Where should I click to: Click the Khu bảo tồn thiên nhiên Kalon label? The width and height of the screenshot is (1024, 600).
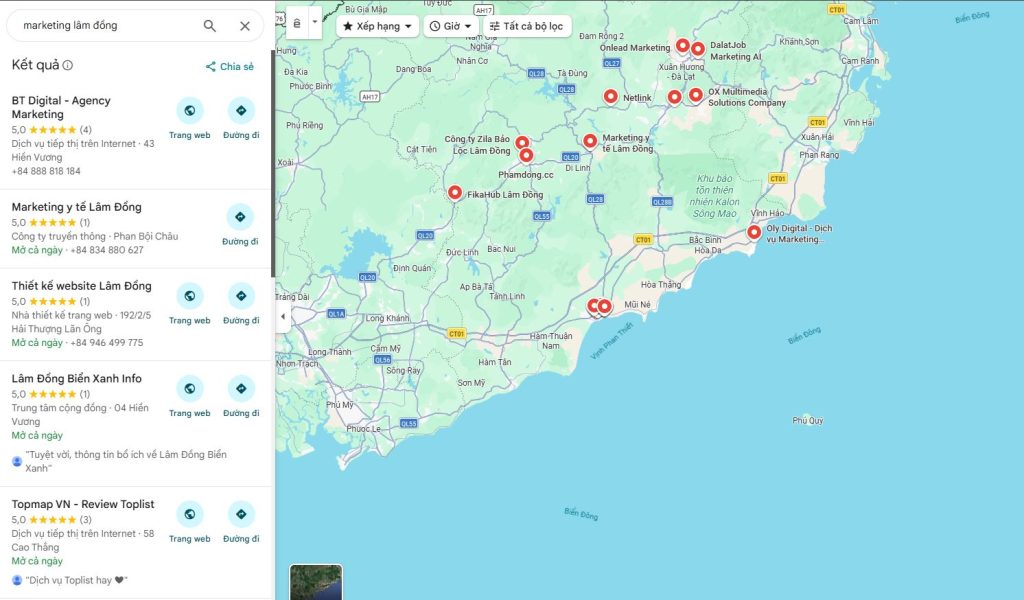[714, 196]
